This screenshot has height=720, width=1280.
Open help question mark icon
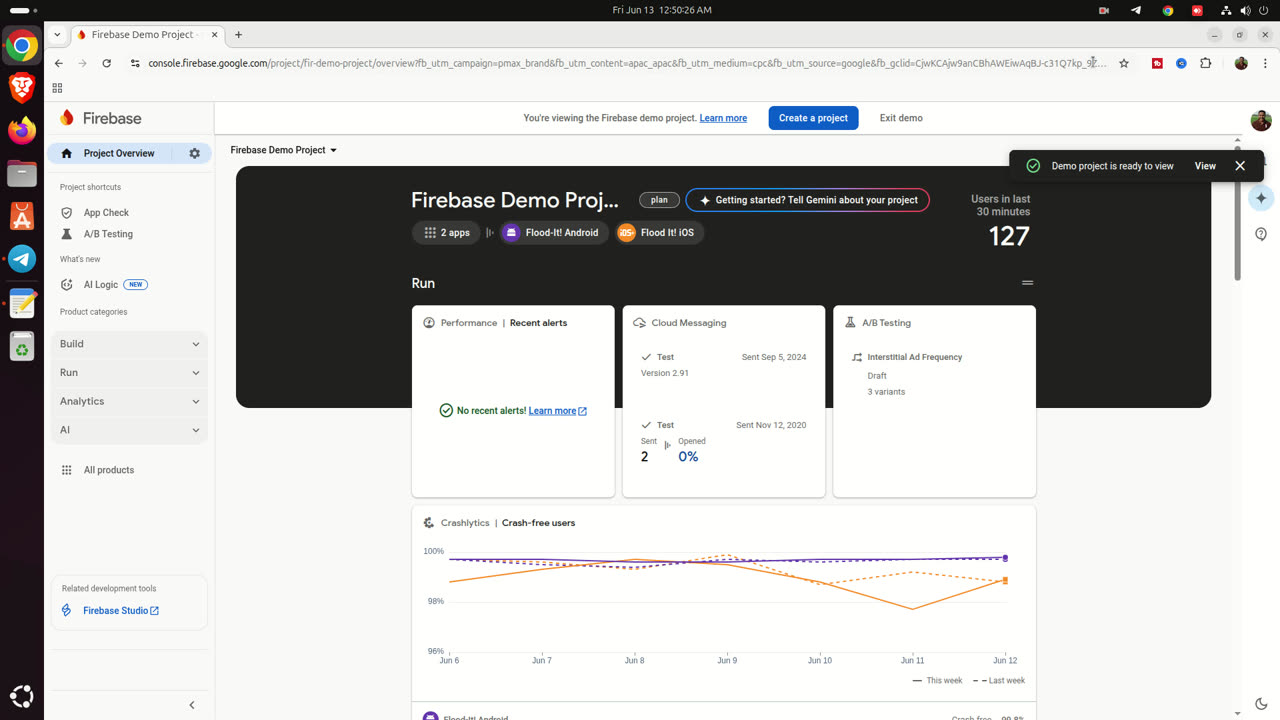click(x=1261, y=234)
